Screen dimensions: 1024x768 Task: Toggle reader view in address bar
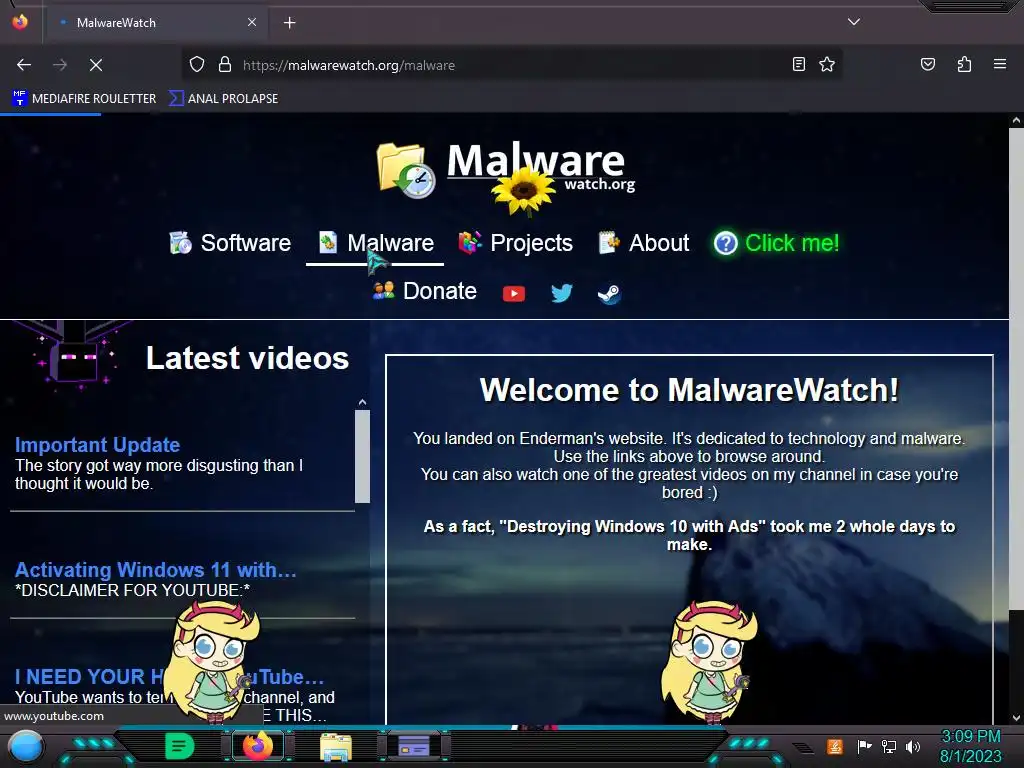798,65
